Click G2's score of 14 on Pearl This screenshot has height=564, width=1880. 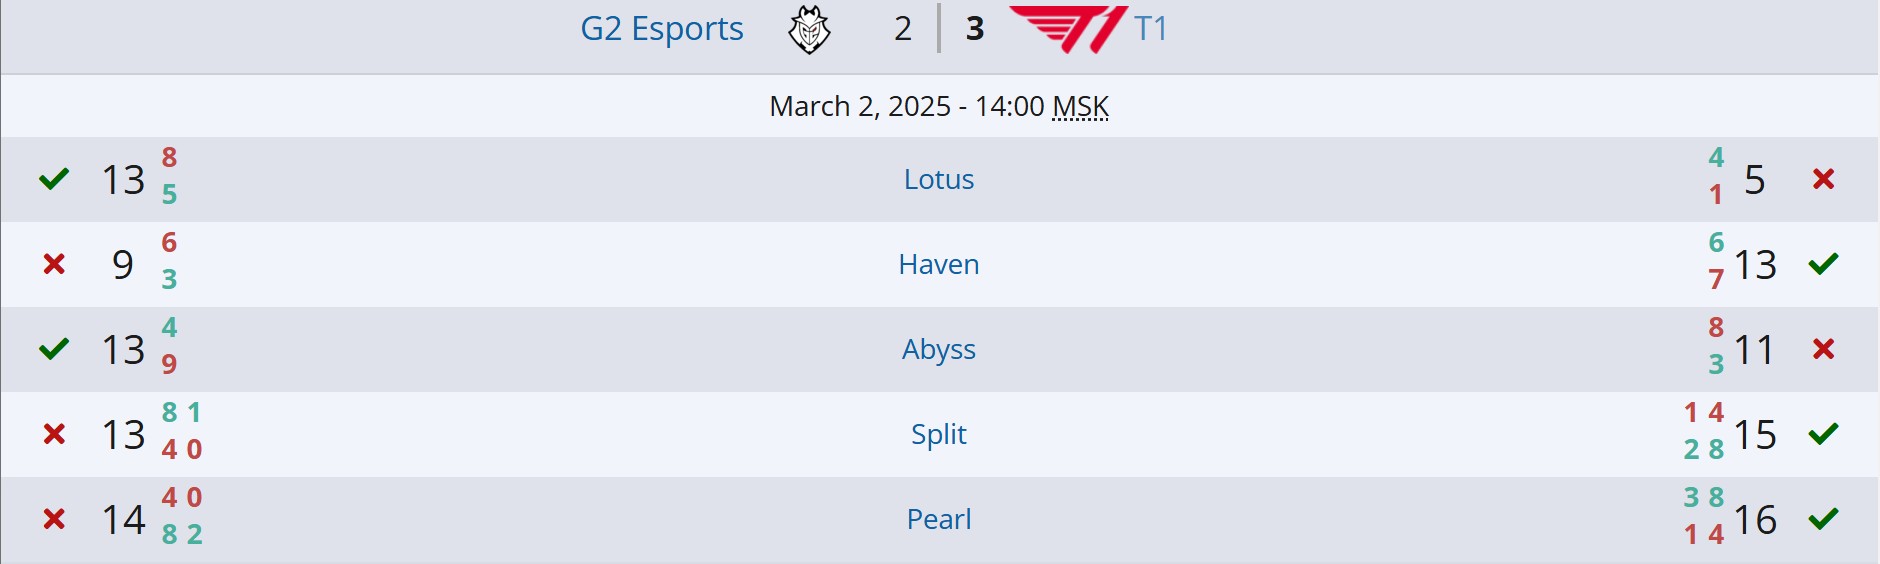tap(123, 519)
